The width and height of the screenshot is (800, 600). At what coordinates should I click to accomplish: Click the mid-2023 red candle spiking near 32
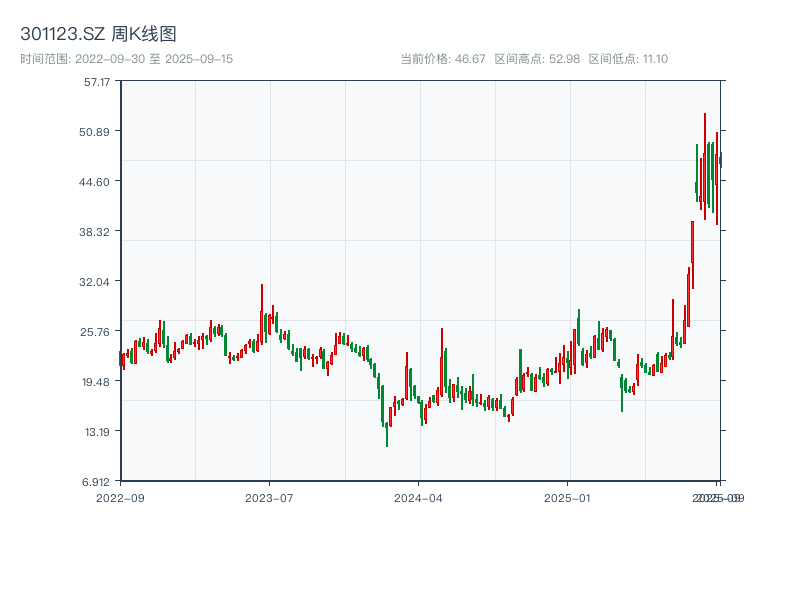click(262, 314)
